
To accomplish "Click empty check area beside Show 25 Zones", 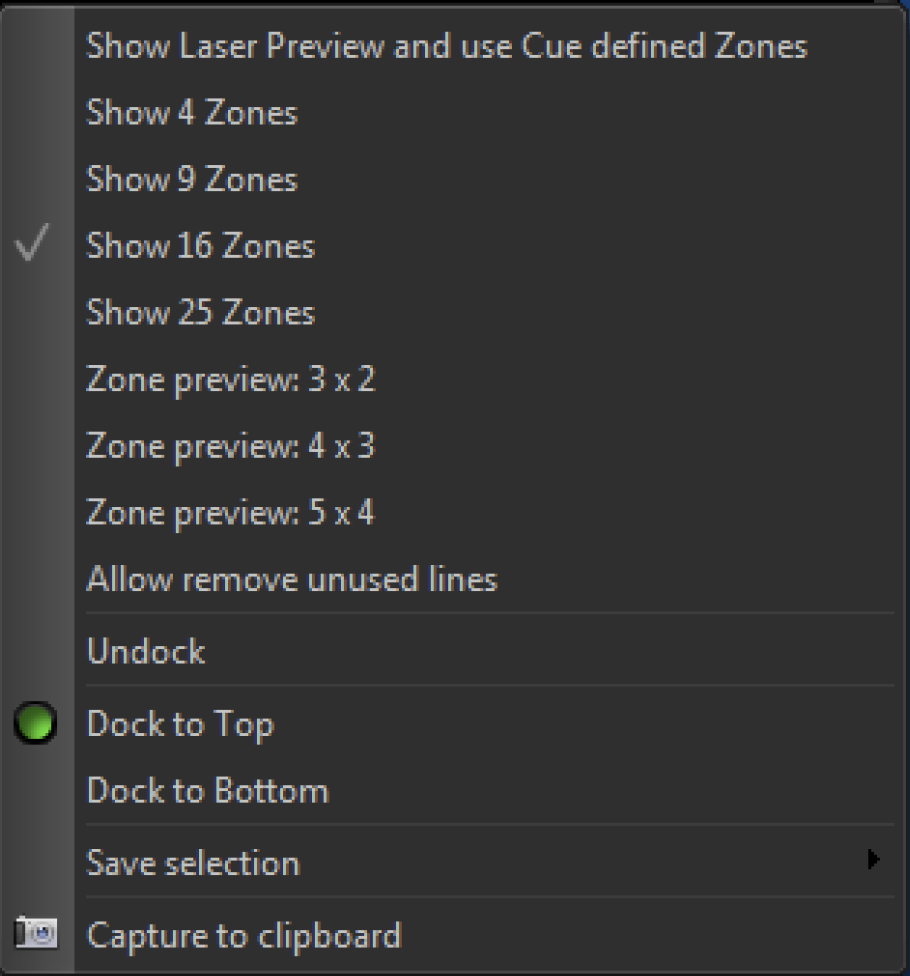I will coord(36,312).
